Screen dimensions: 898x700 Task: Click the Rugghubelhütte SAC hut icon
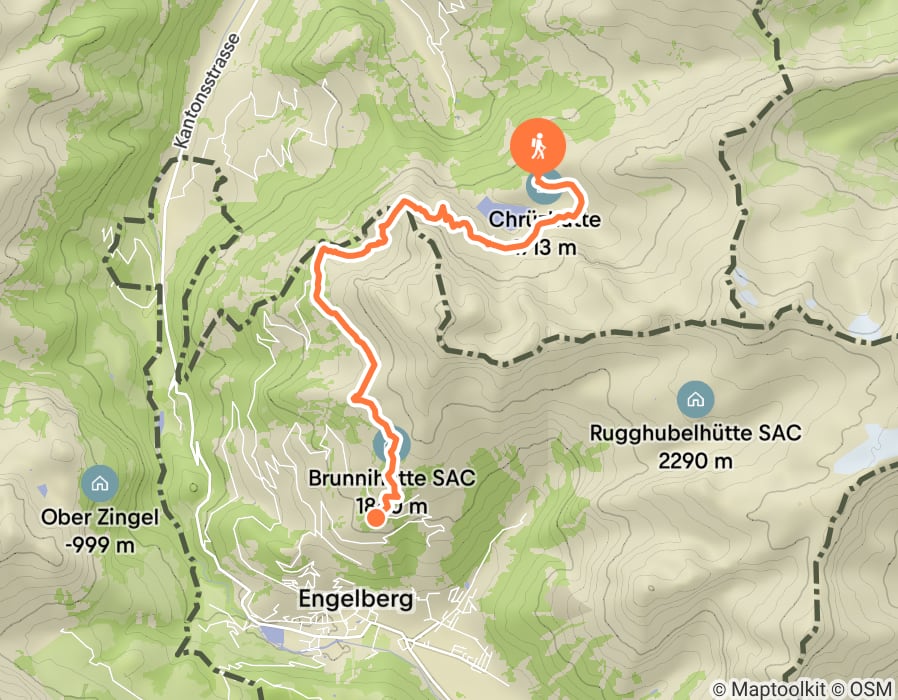click(x=695, y=399)
